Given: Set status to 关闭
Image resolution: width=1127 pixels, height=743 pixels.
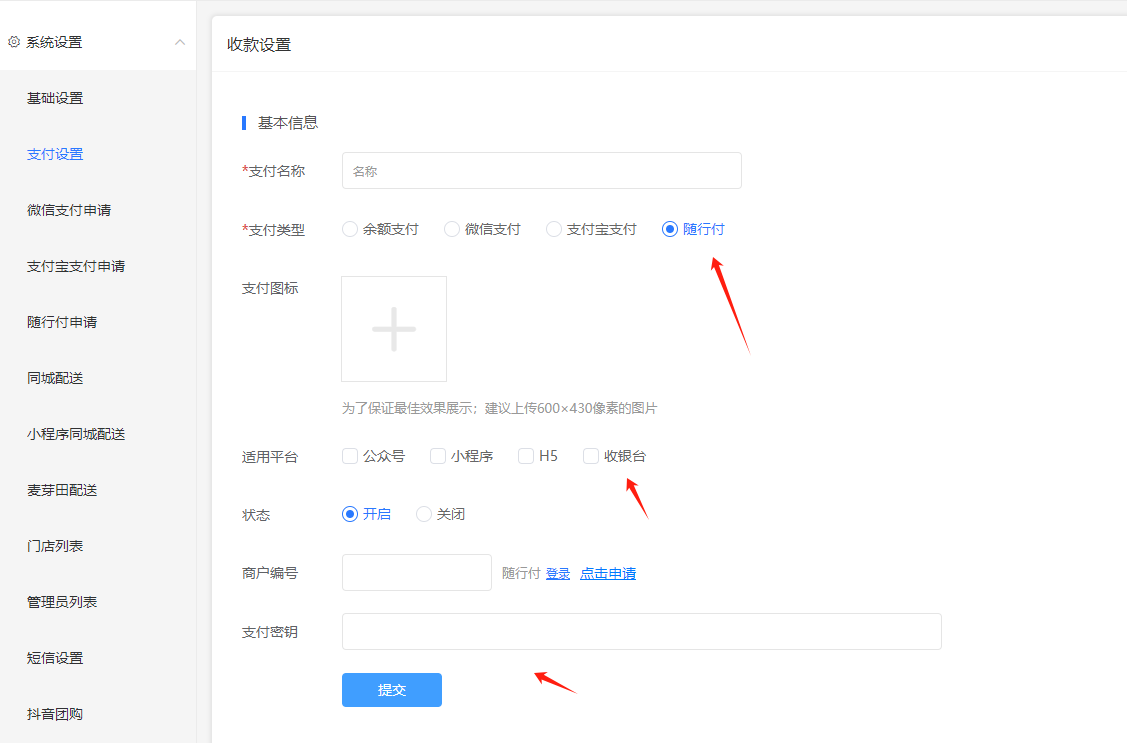Looking at the screenshot, I should click(424, 514).
